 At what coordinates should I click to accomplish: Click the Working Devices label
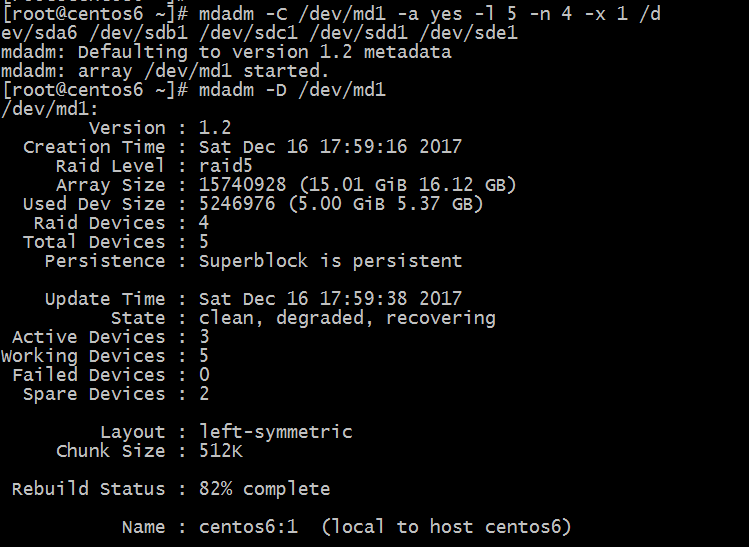(x=83, y=356)
